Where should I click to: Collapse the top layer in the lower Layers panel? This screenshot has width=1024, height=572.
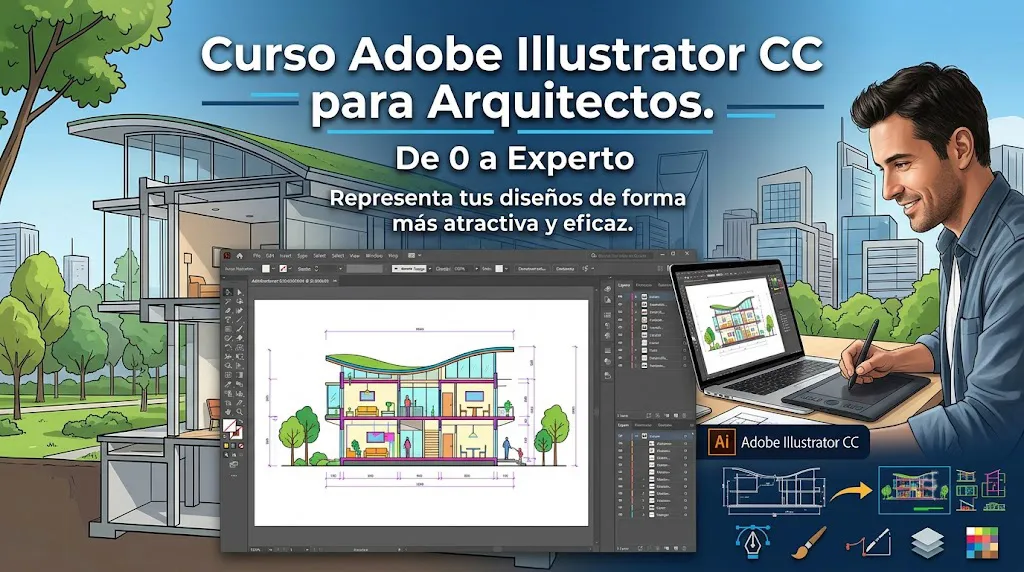point(636,436)
